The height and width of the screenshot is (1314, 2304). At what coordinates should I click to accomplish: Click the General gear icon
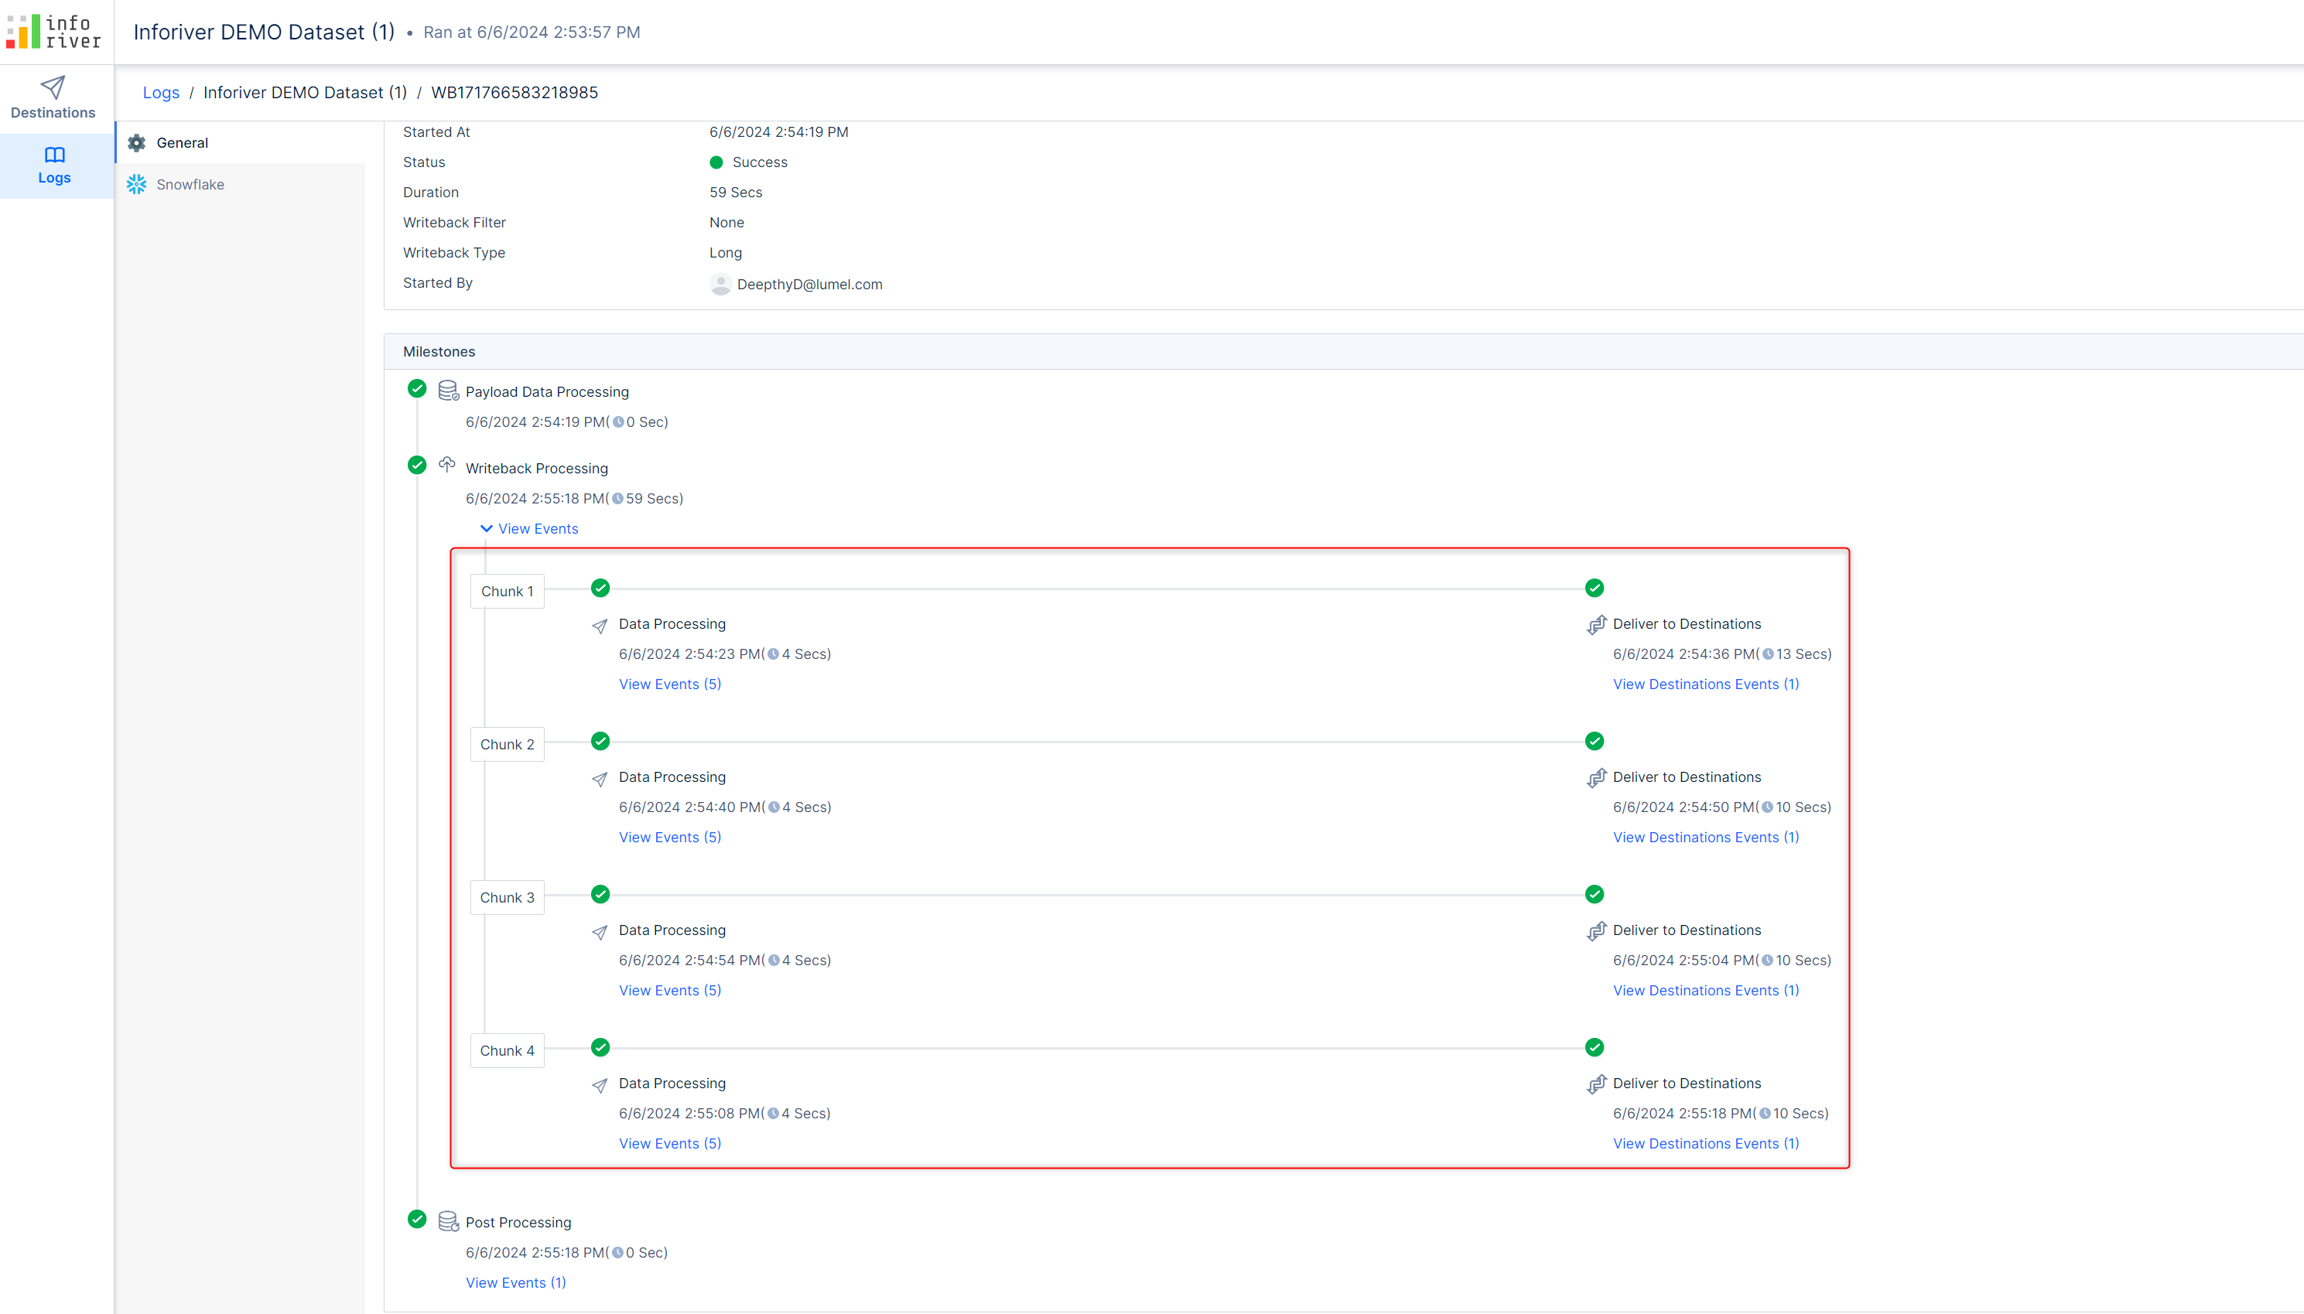tap(137, 143)
